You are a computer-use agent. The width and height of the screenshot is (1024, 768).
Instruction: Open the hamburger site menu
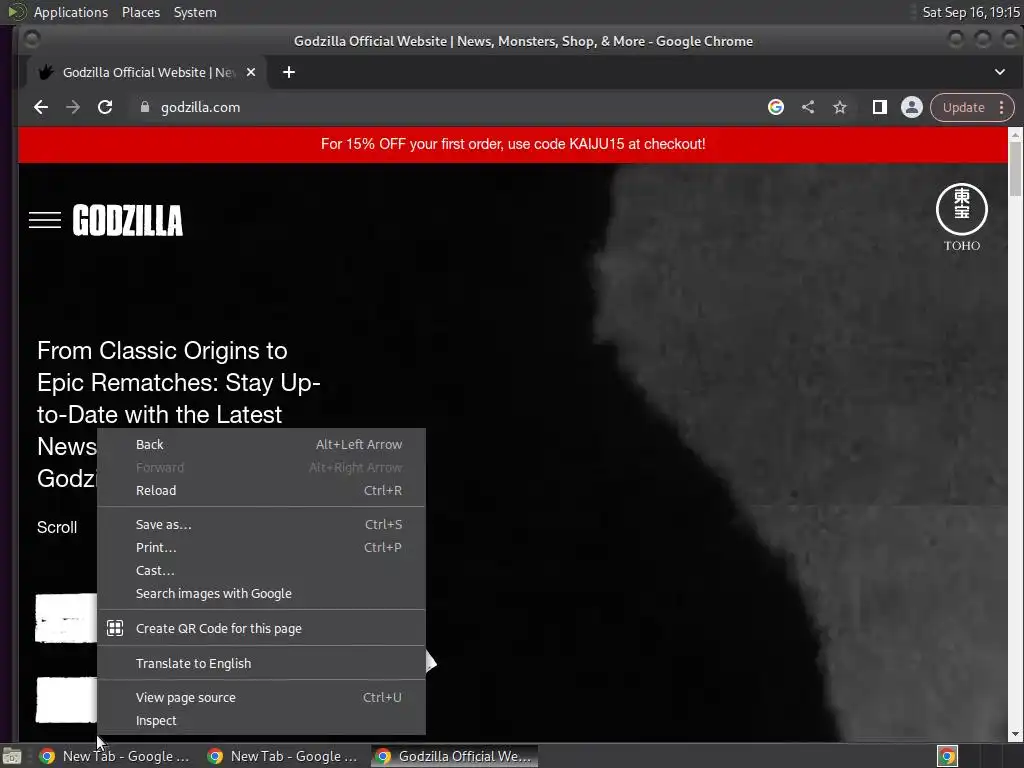[45, 220]
